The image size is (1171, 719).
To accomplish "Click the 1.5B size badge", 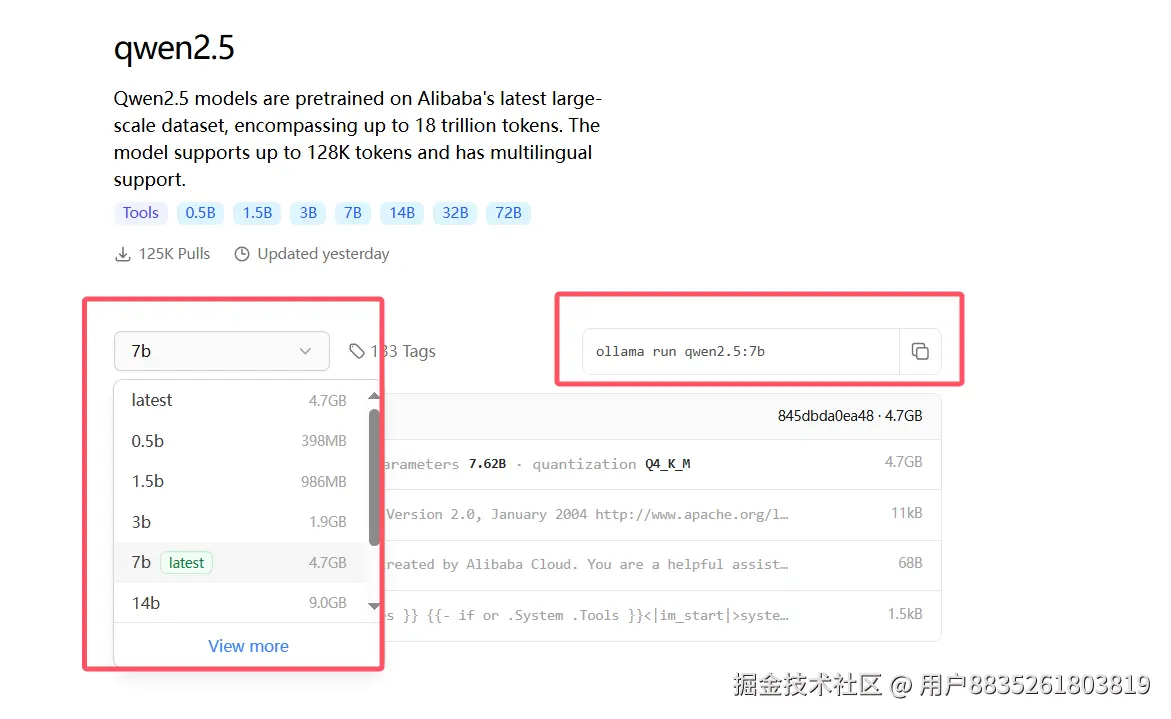I will [x=257, y=213].
